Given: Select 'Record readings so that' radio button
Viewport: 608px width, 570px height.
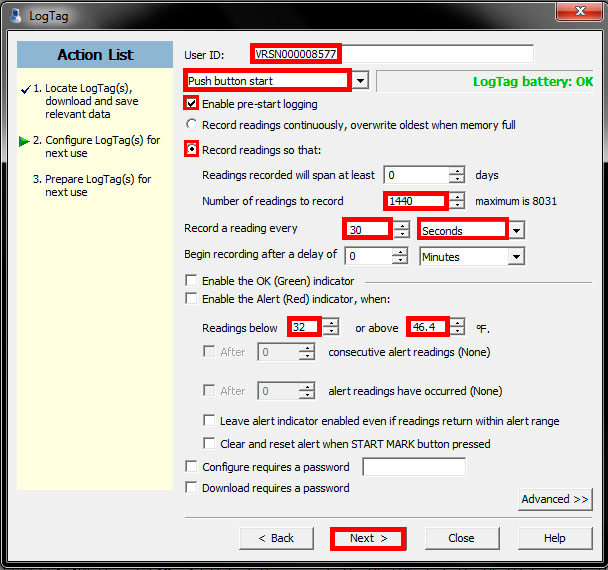Looking at the screenshot, I should tap(192, 150).
